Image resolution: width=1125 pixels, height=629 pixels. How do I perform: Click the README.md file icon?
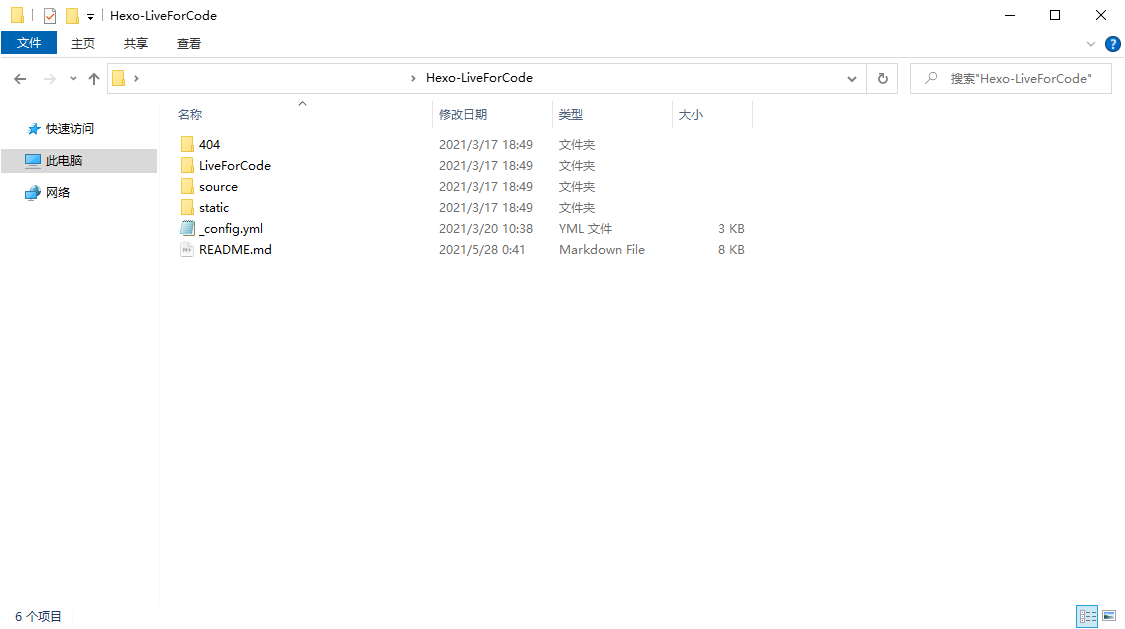coord(187,250)
